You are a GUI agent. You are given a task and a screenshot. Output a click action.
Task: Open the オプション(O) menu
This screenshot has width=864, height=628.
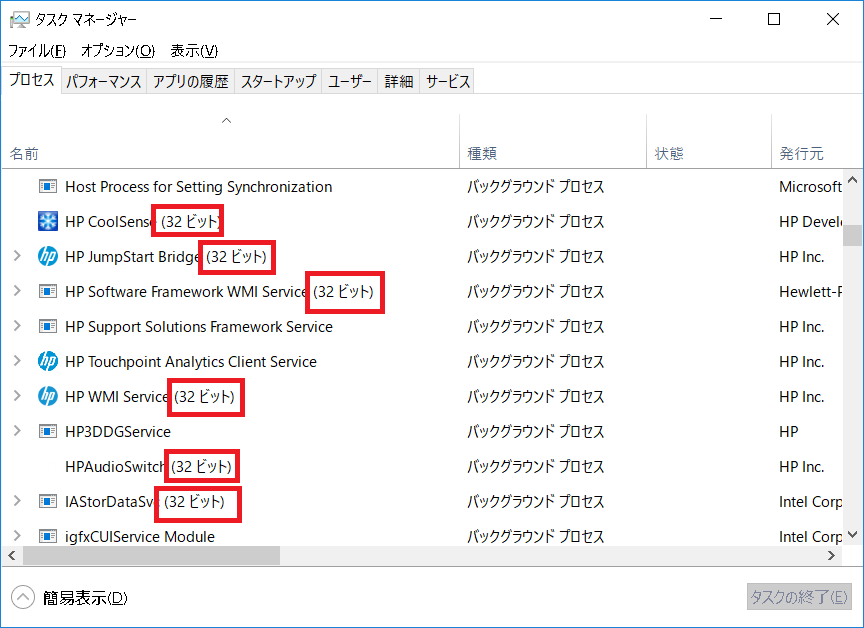click(x=118, y=51)
